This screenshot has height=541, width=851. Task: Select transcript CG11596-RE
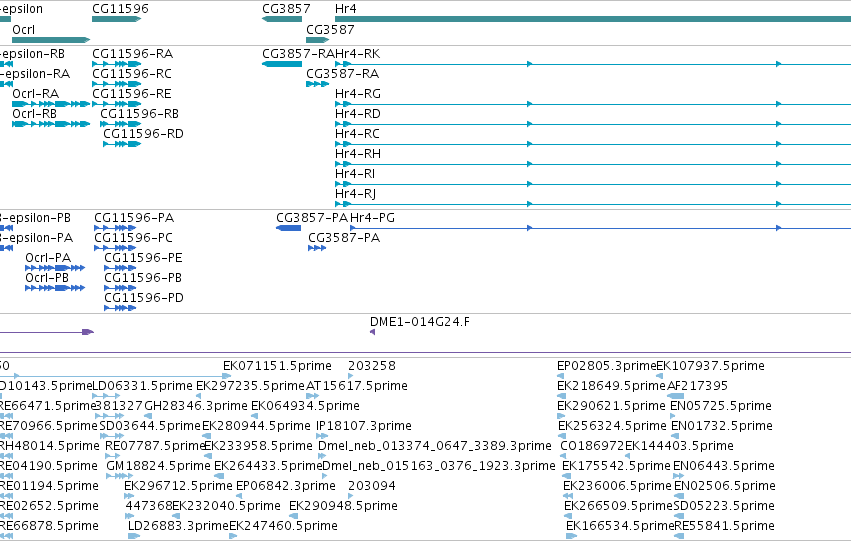point(117,104)
